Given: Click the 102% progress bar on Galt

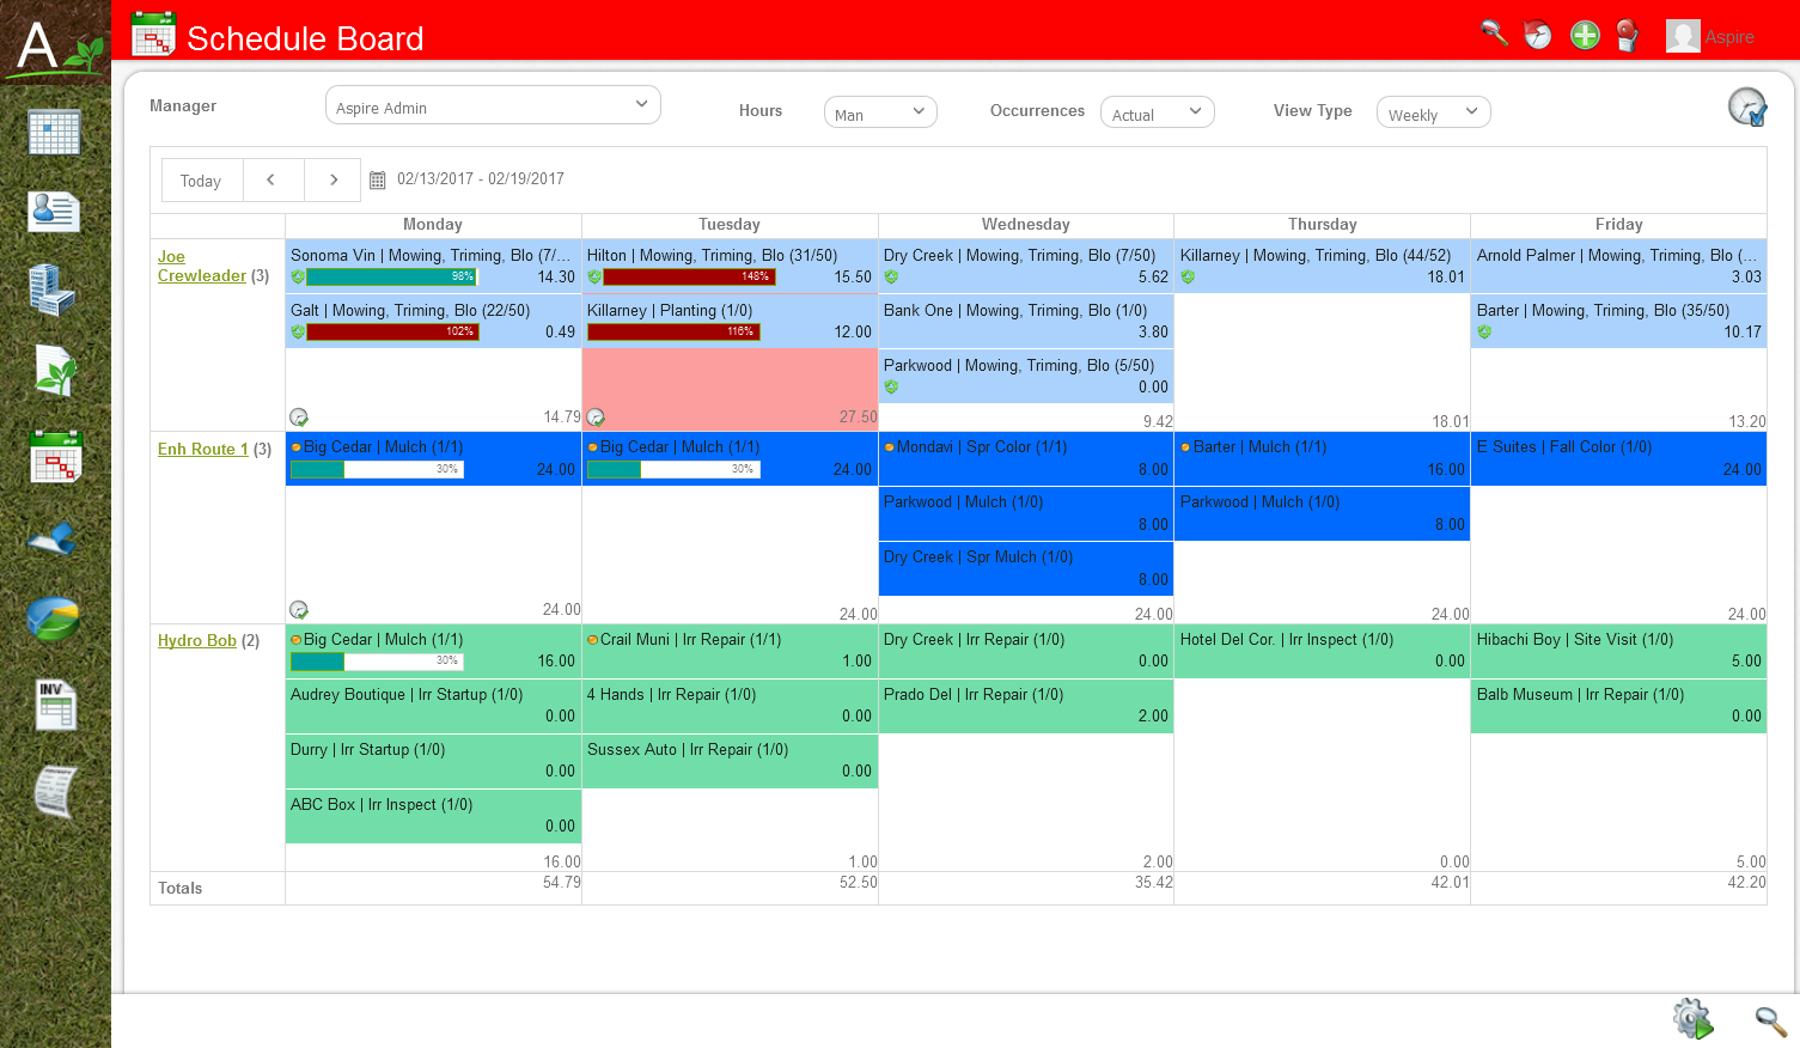Looking at the screenshot, I should [x=392, y=332].
